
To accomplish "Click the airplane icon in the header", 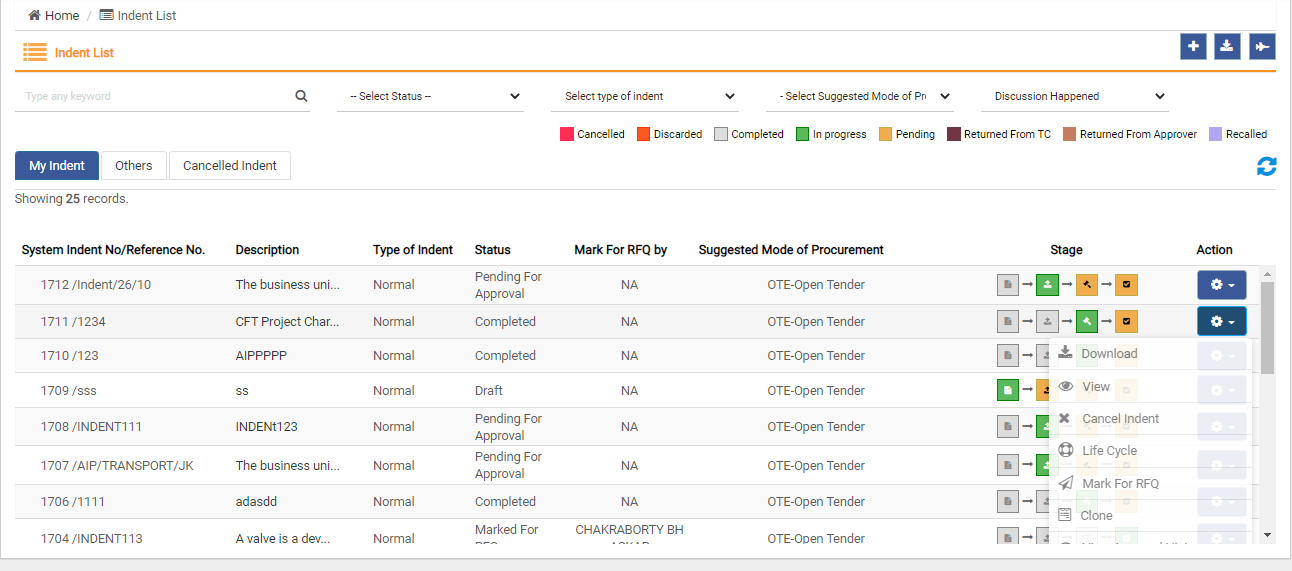I will point(1262,47).
